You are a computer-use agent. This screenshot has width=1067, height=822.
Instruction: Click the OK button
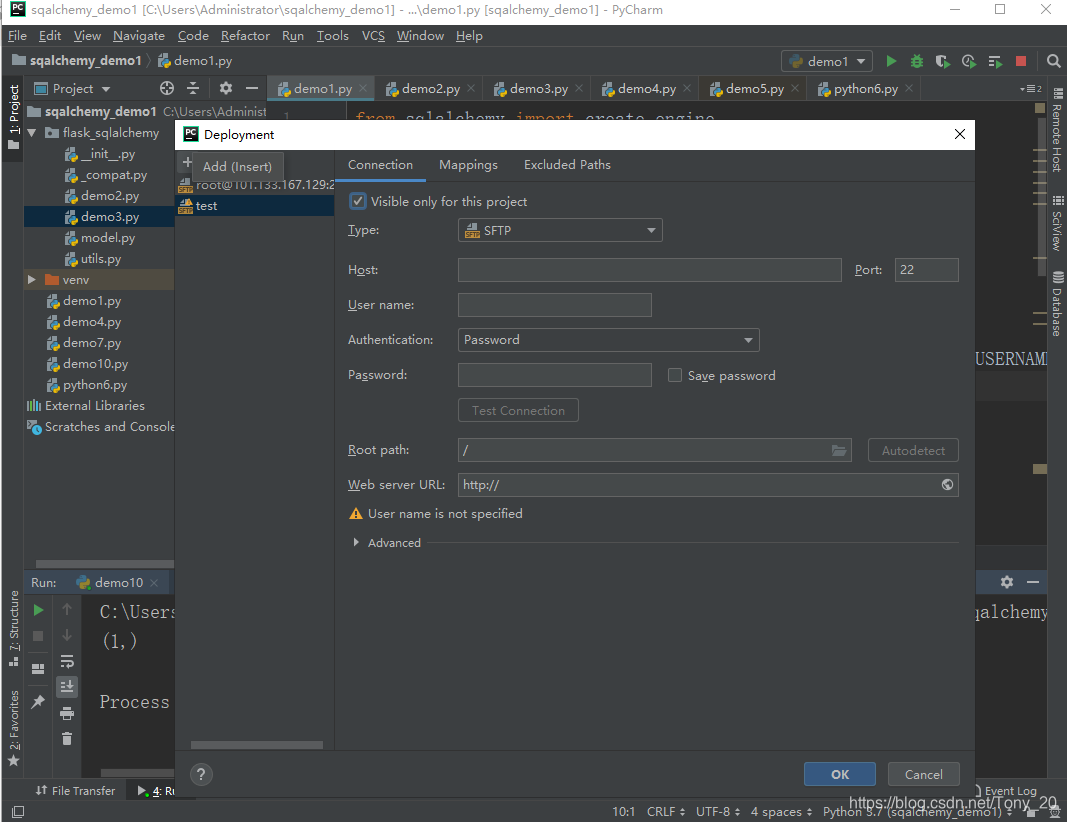(840, 774)
